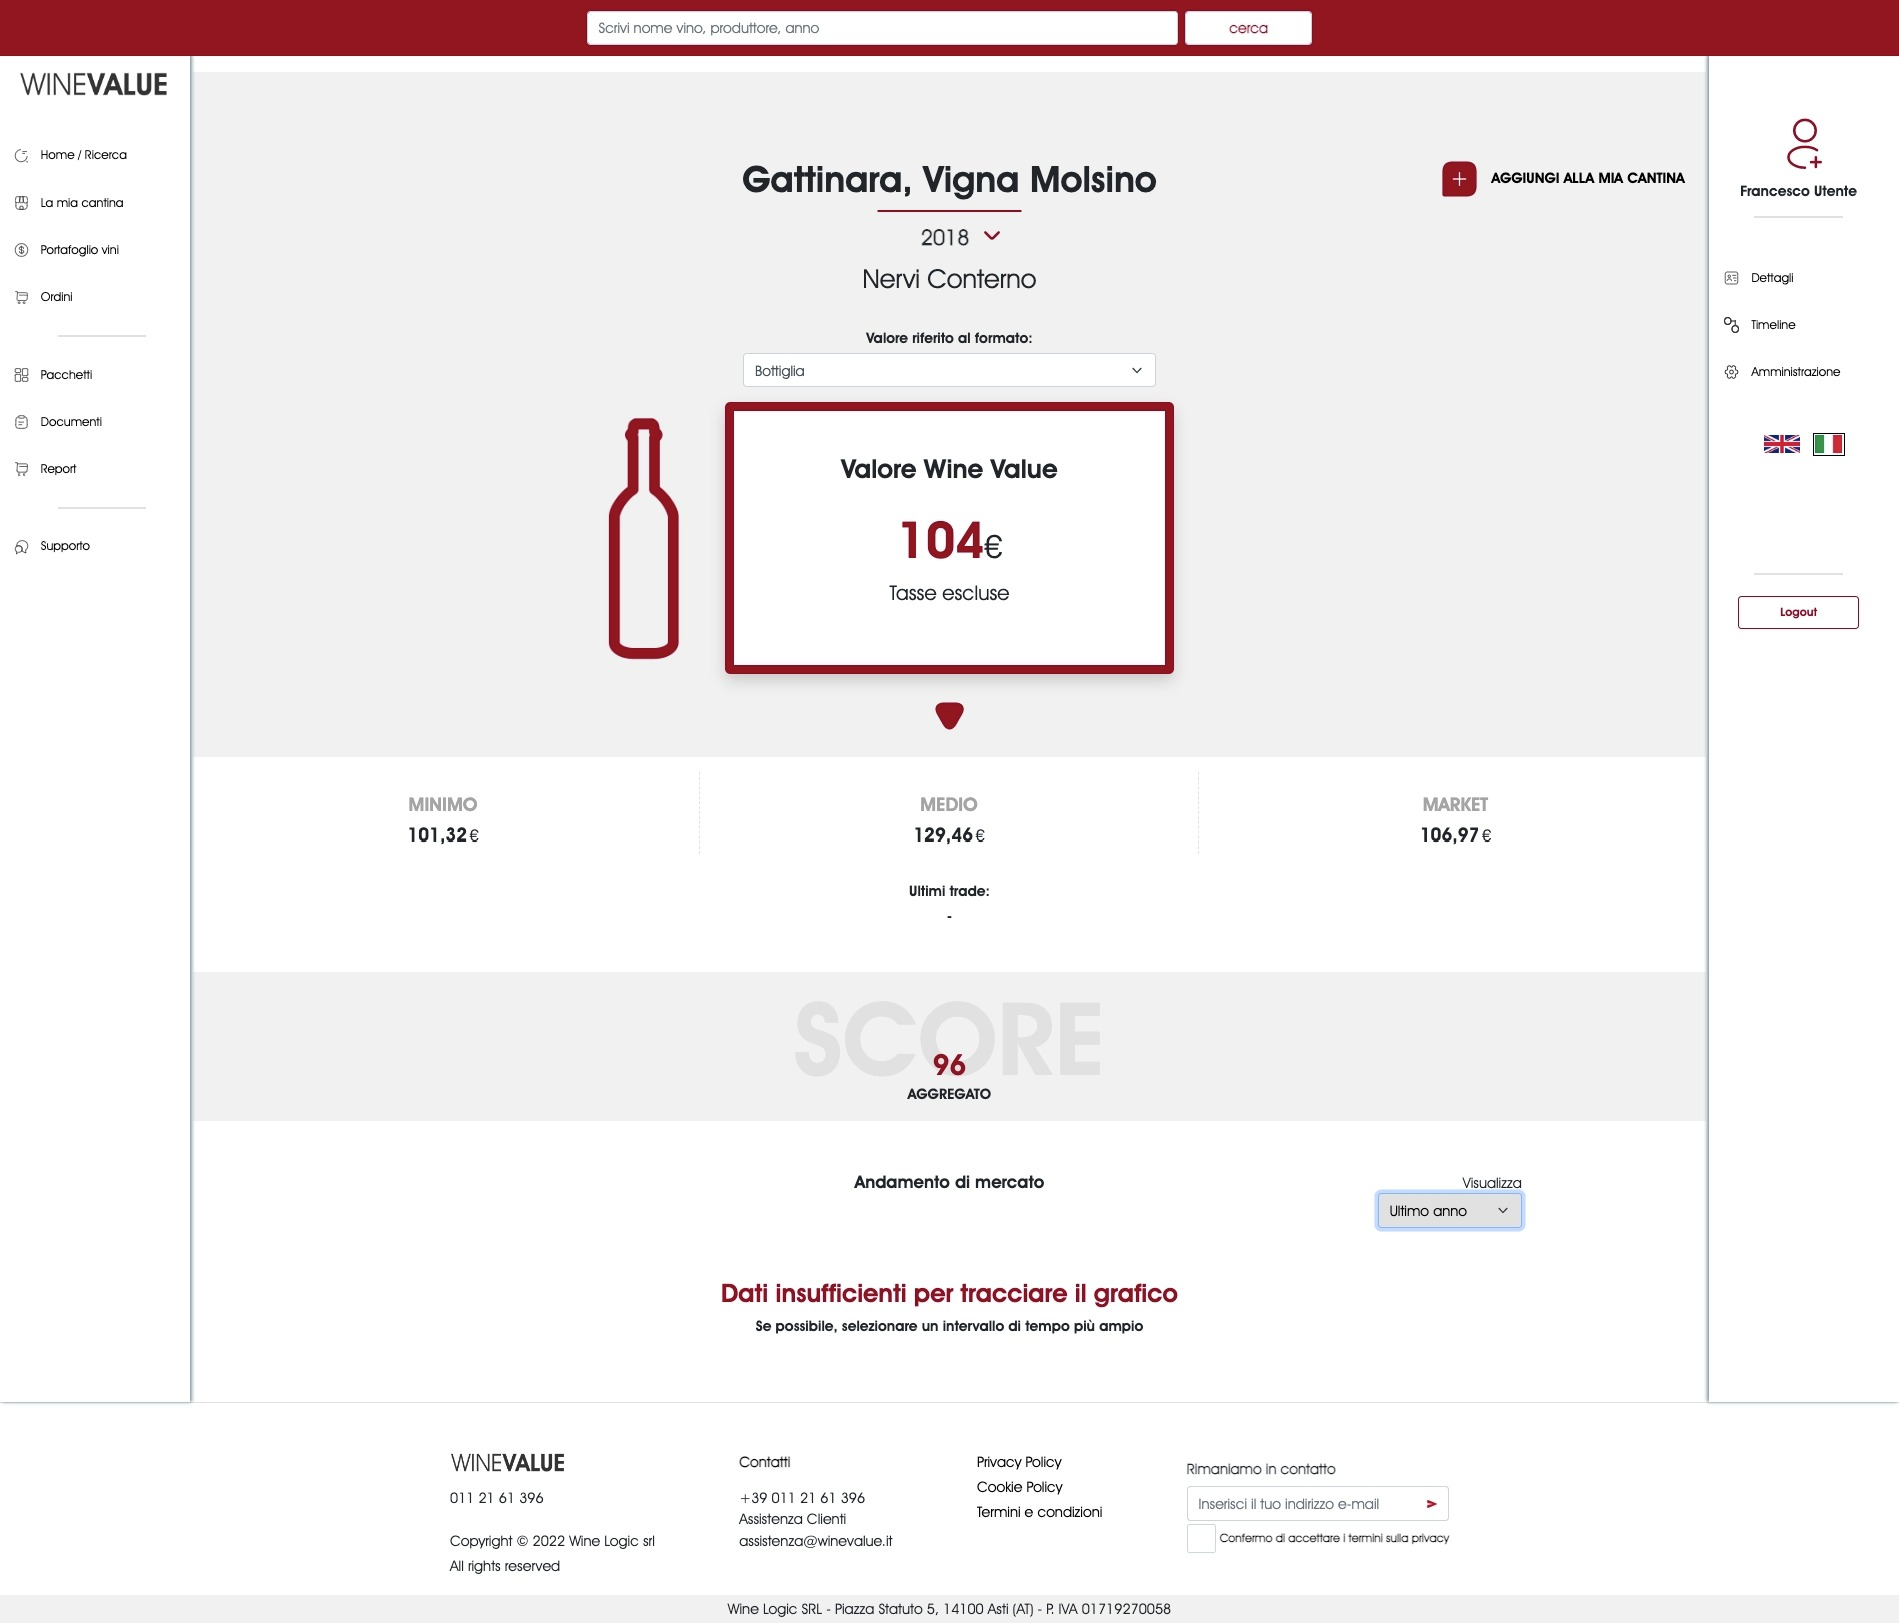Image resolution: width=1899 pixels, height=1623 pixels.
Task: Go to La mia cantina
Action: click(82, 203)
